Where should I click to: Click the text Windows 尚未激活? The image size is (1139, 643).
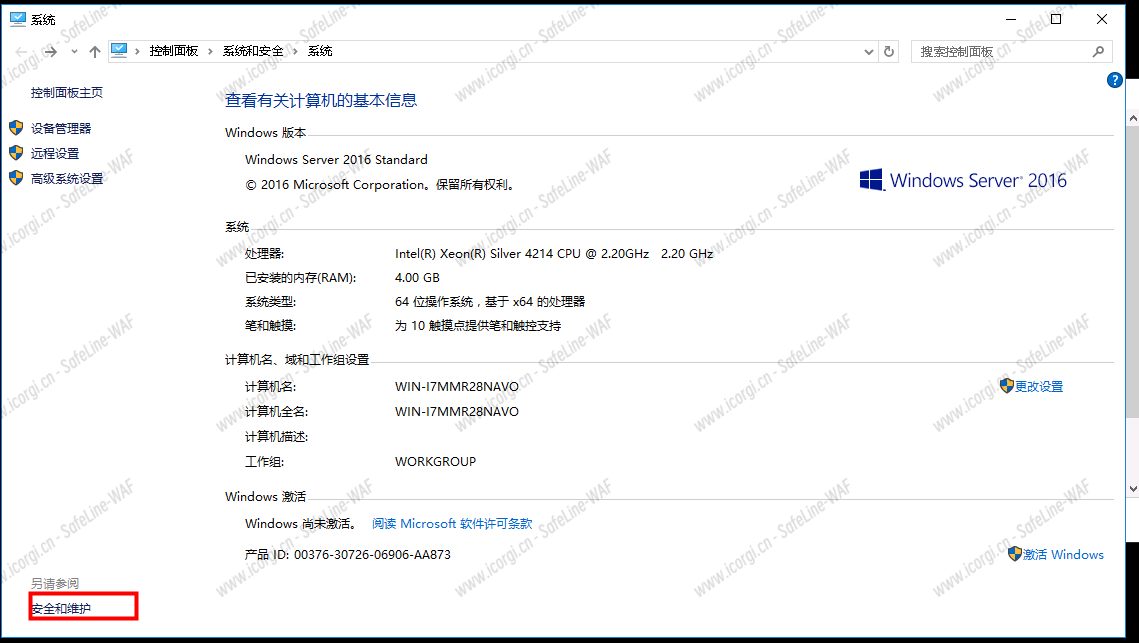pos(301,524)
